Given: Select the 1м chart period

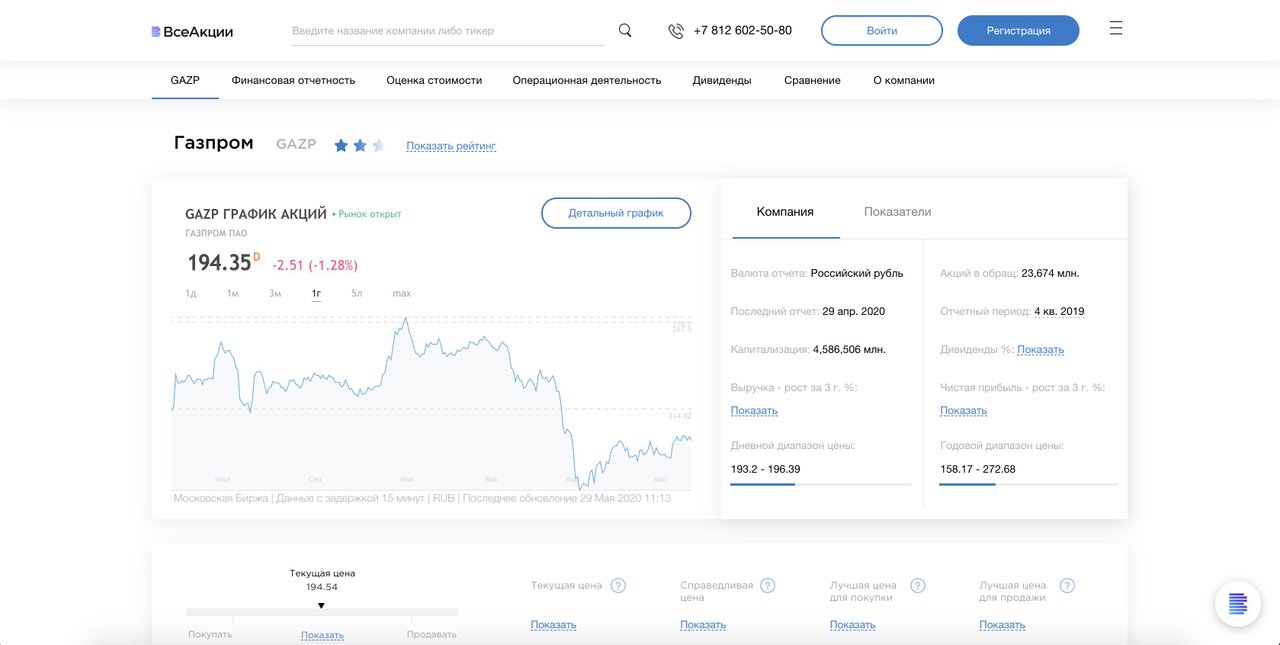Looking at the screenshot, I should pyautogui.click(x=232, y=293).
